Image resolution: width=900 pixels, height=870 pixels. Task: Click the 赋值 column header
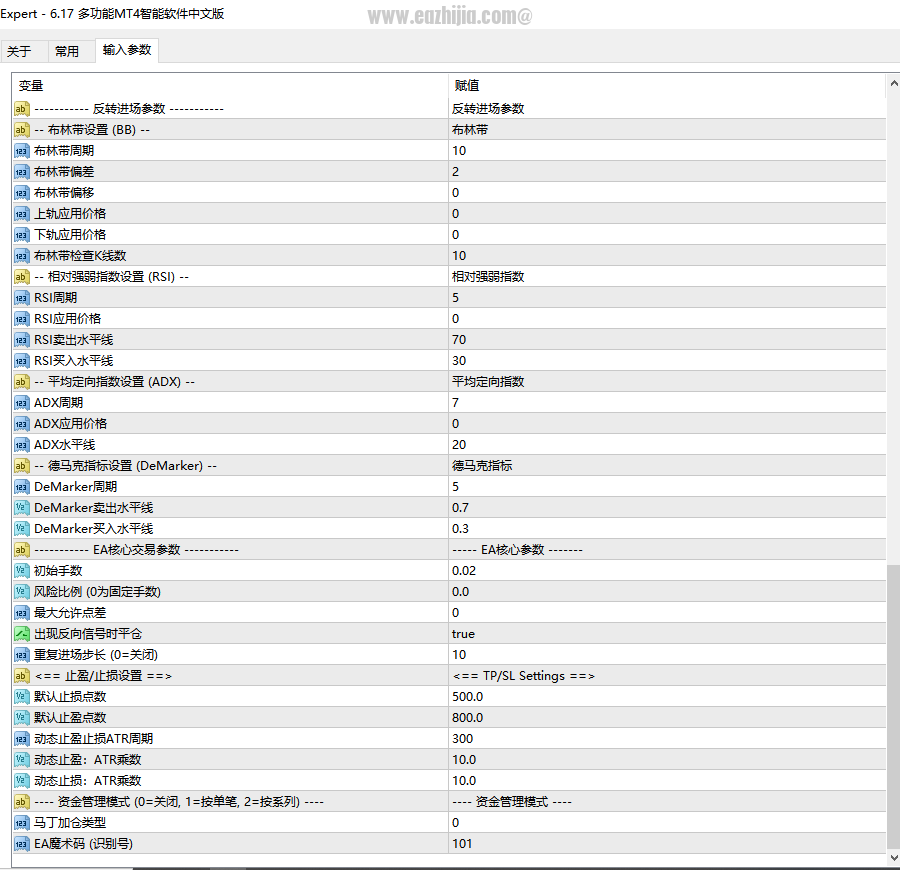[667, 86]
